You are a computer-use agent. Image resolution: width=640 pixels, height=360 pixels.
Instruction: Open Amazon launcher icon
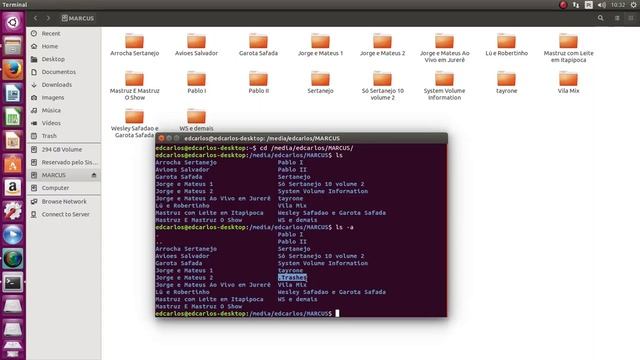coord(13,188)
